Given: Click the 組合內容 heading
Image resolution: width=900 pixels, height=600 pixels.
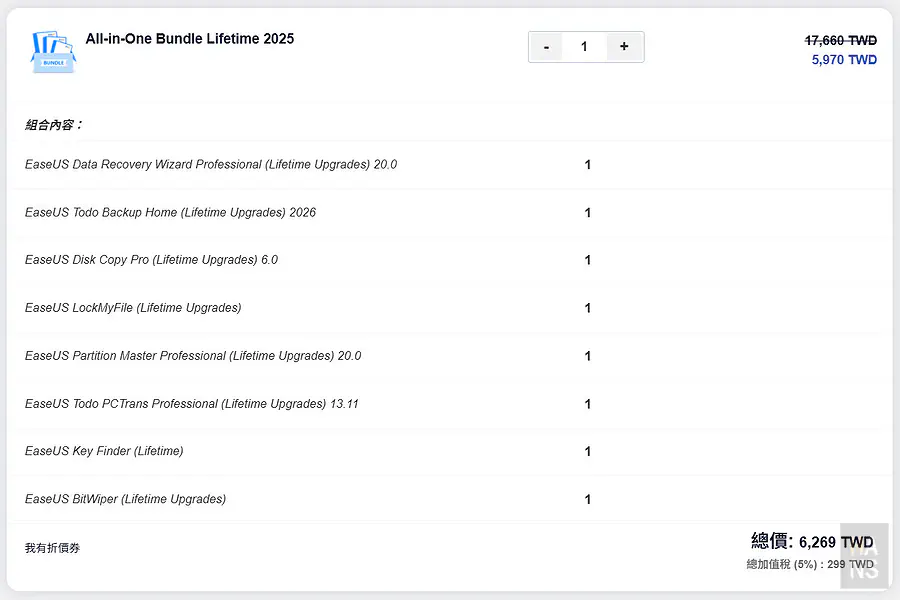Looking at the screenshot, I should coord(54,125).
